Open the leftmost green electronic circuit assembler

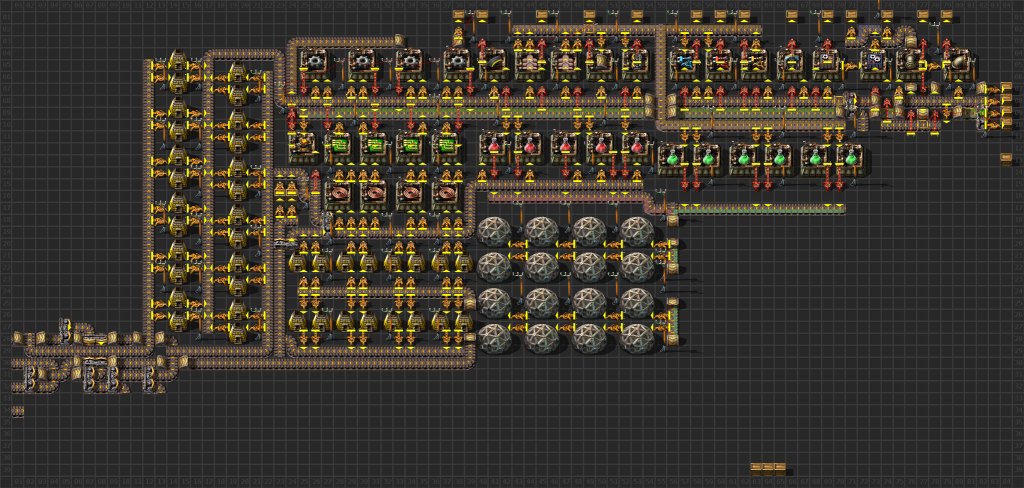click(338, 147)
